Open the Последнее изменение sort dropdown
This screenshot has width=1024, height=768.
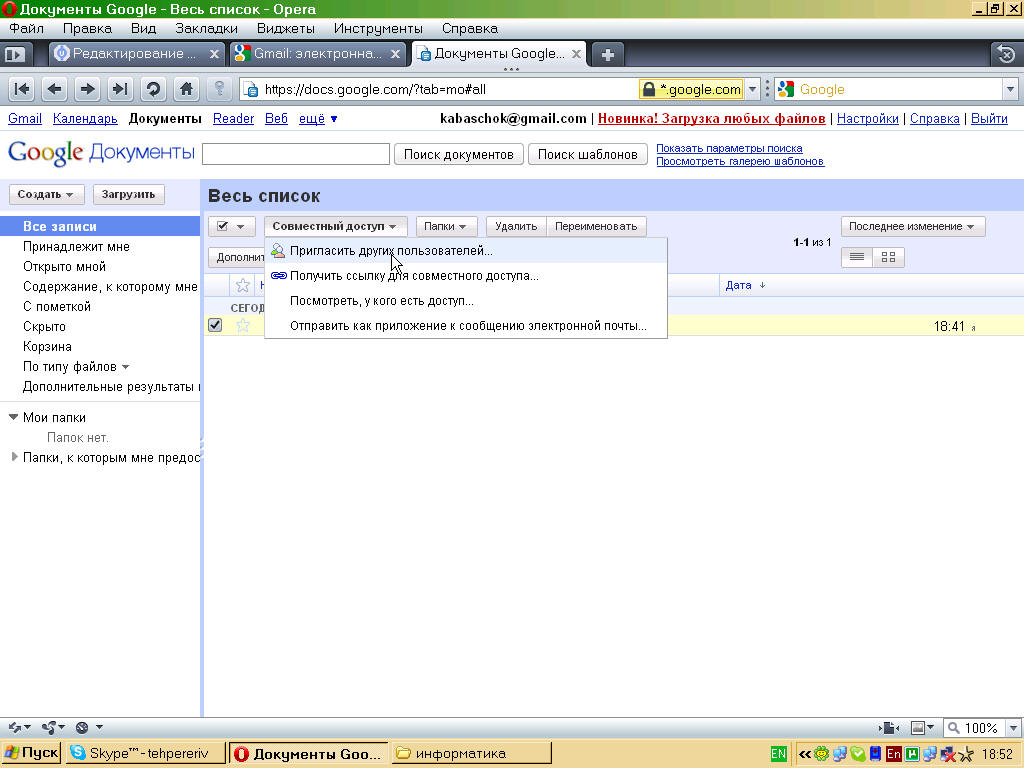[912, 227]
